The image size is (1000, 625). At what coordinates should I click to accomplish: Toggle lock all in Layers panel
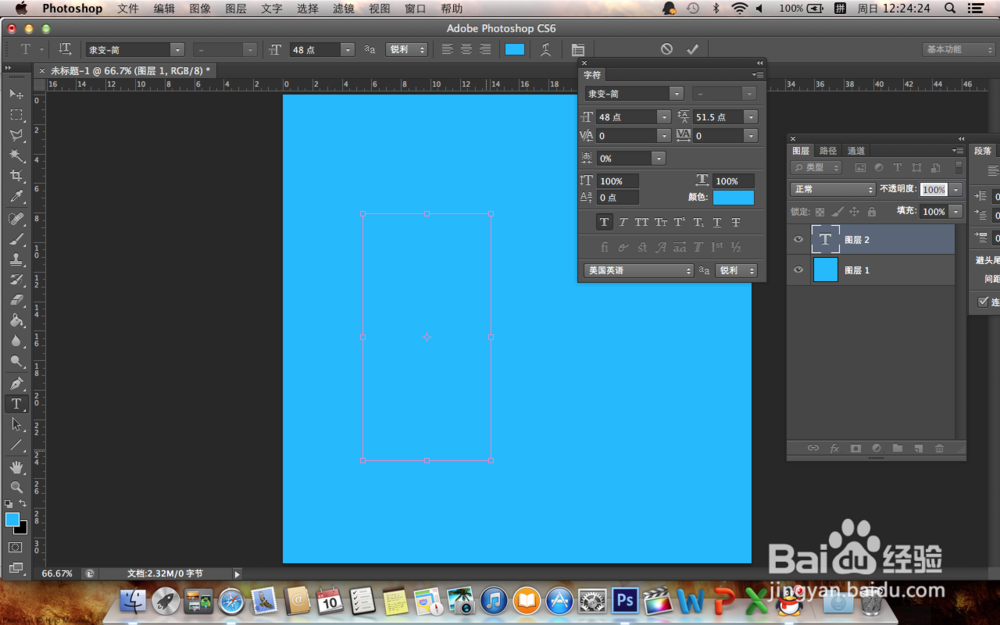[x=871, y=212]
